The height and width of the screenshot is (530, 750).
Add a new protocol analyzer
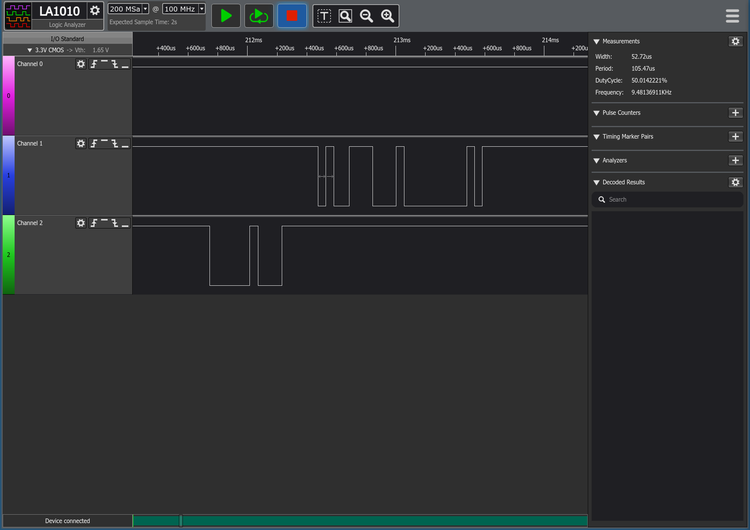[x=736, y=160]
